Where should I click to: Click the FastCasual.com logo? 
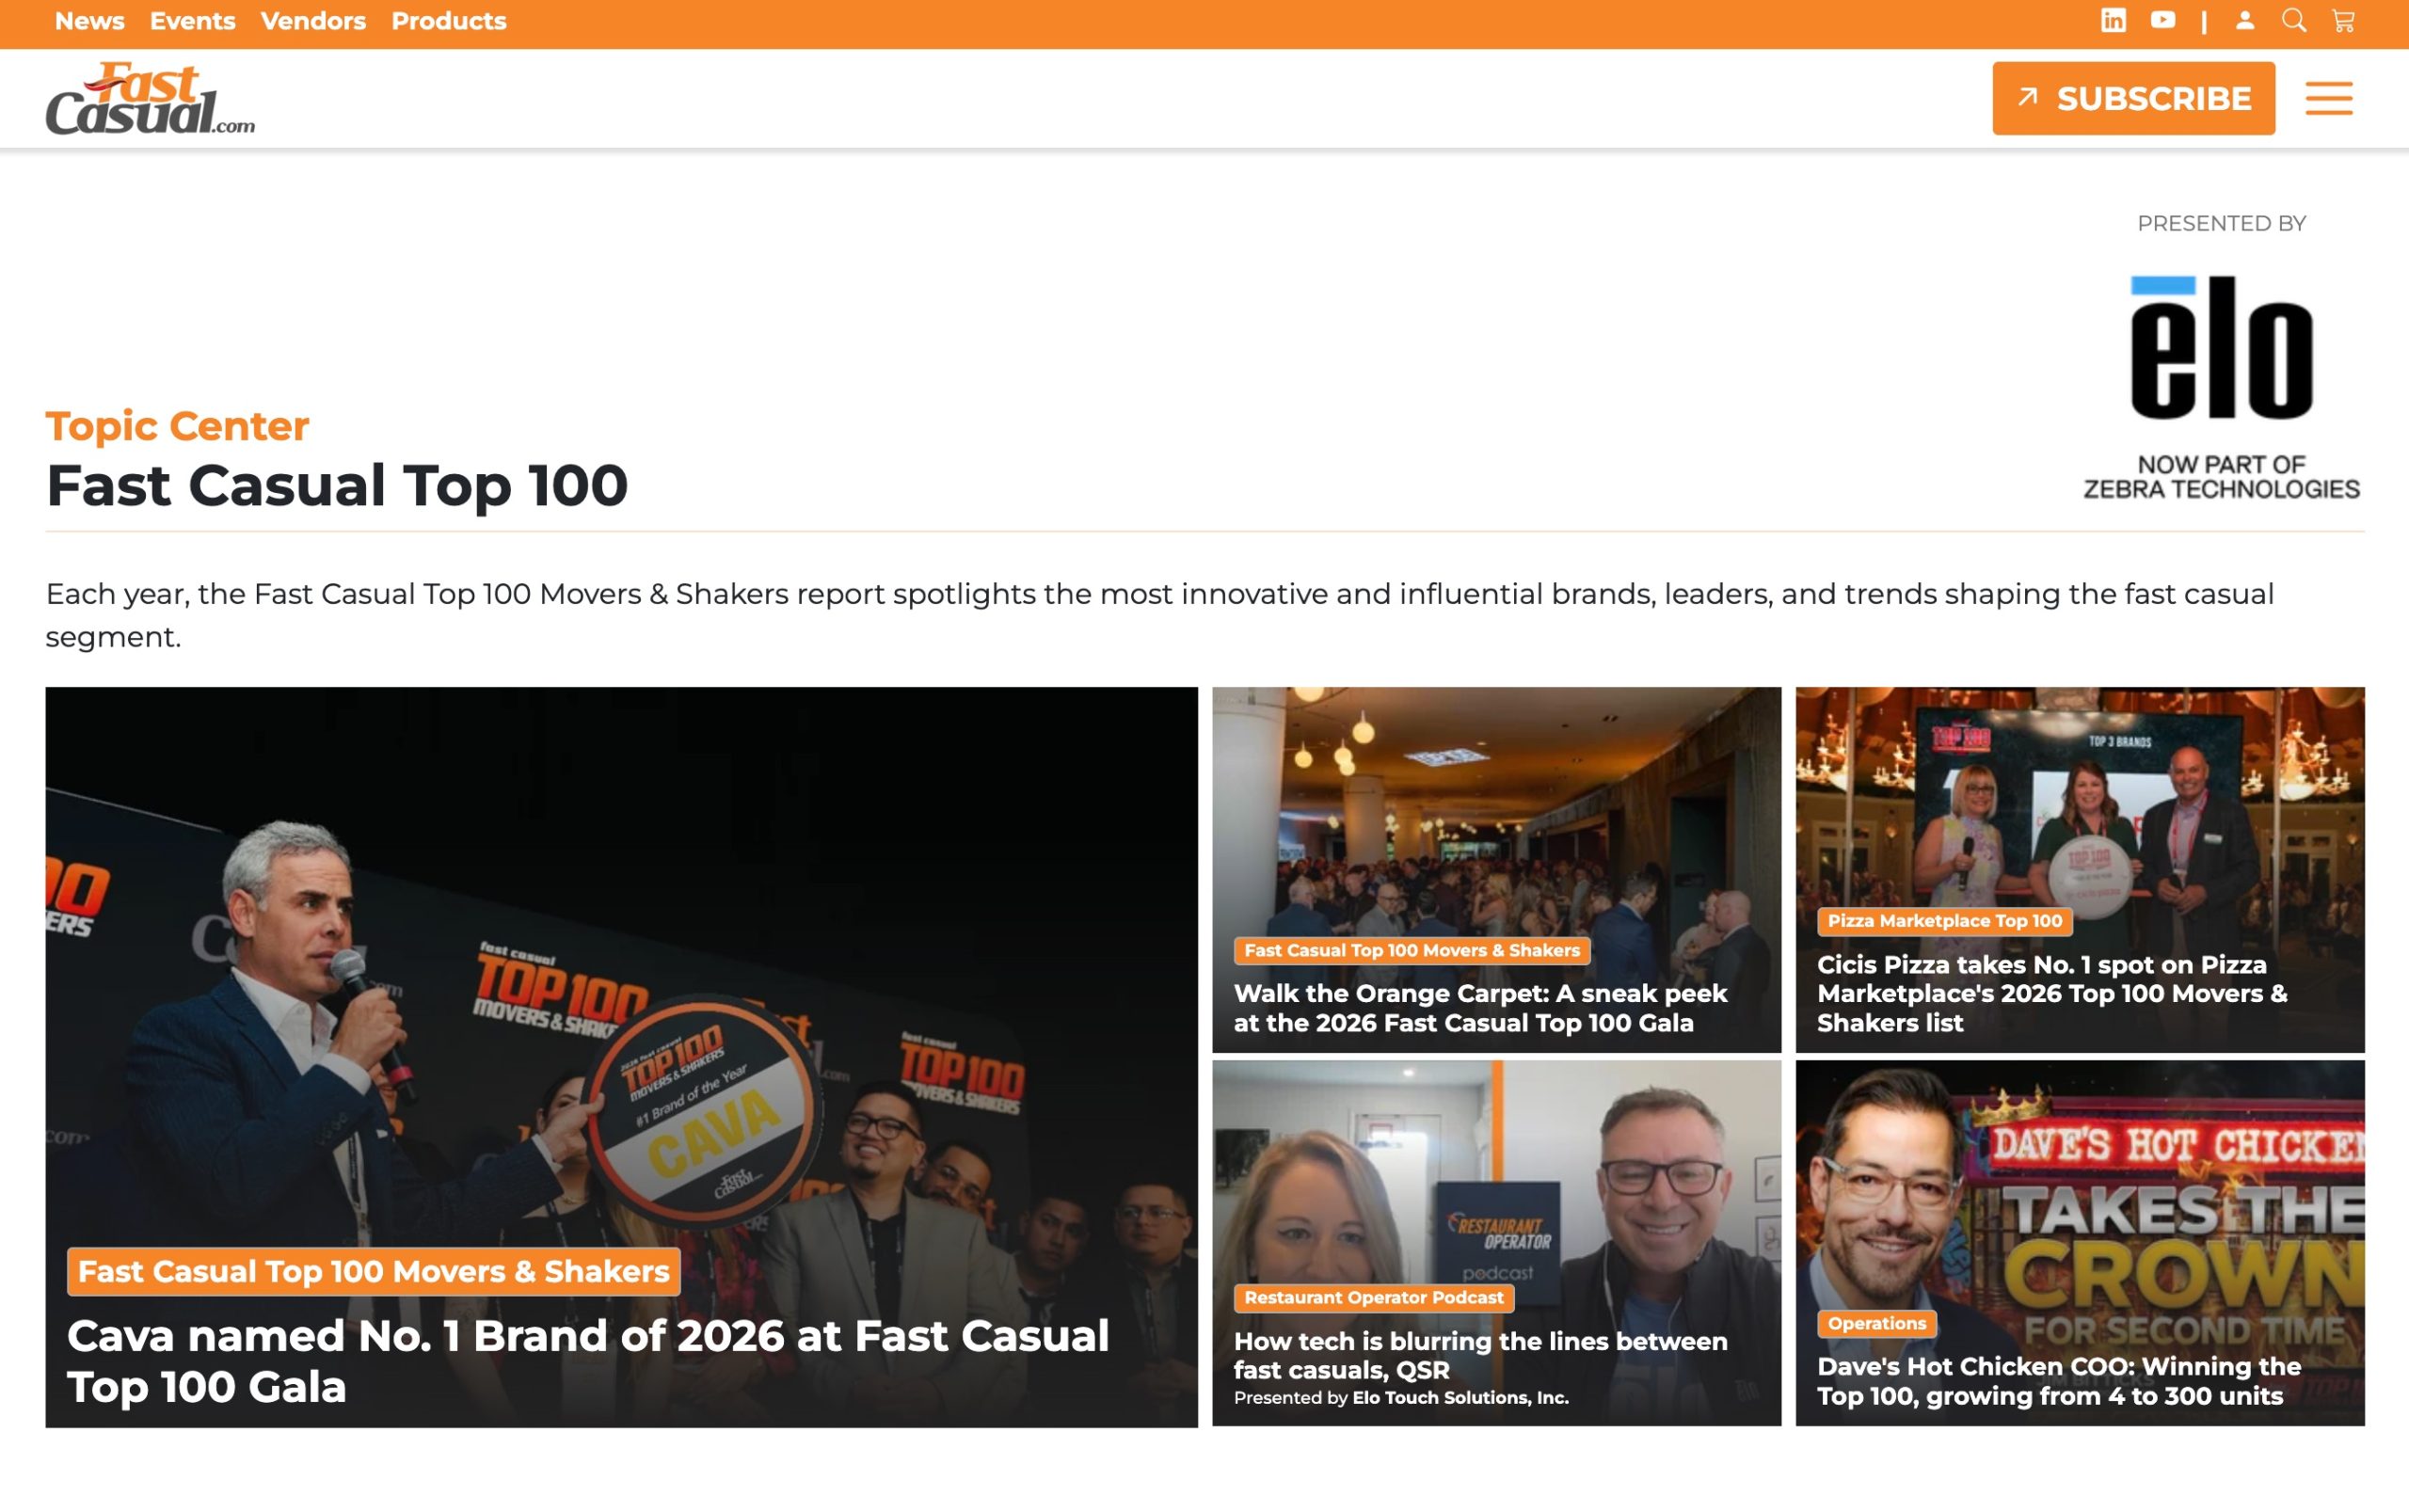(150, 98)
